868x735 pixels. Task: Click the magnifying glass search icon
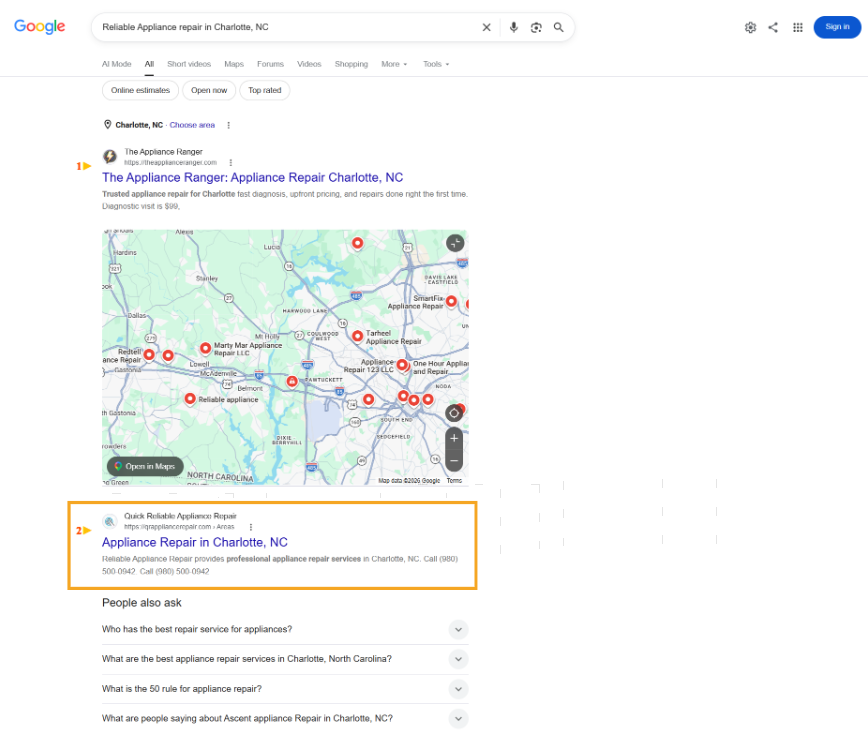[559, 27]
